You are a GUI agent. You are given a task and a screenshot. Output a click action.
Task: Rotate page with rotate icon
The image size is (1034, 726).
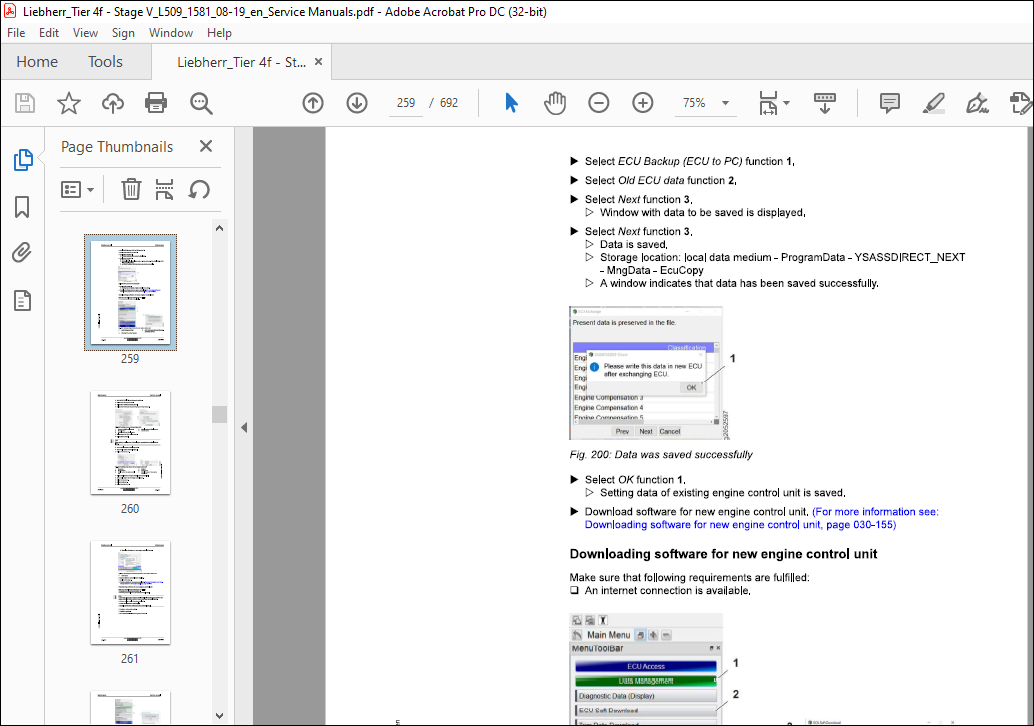pyautogui.click(x=198, y=189)
